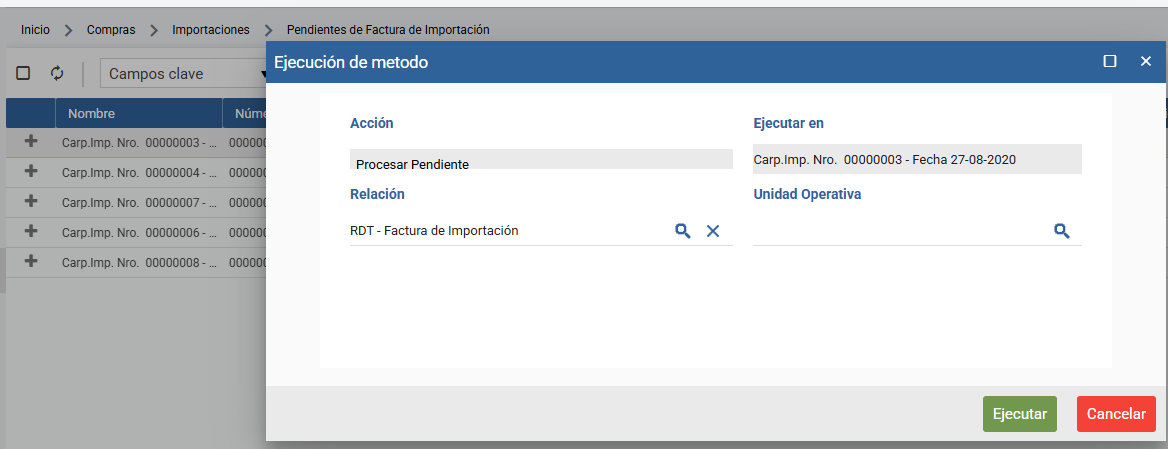Click the refresh icon in toolbar

(x=57, y=73)
